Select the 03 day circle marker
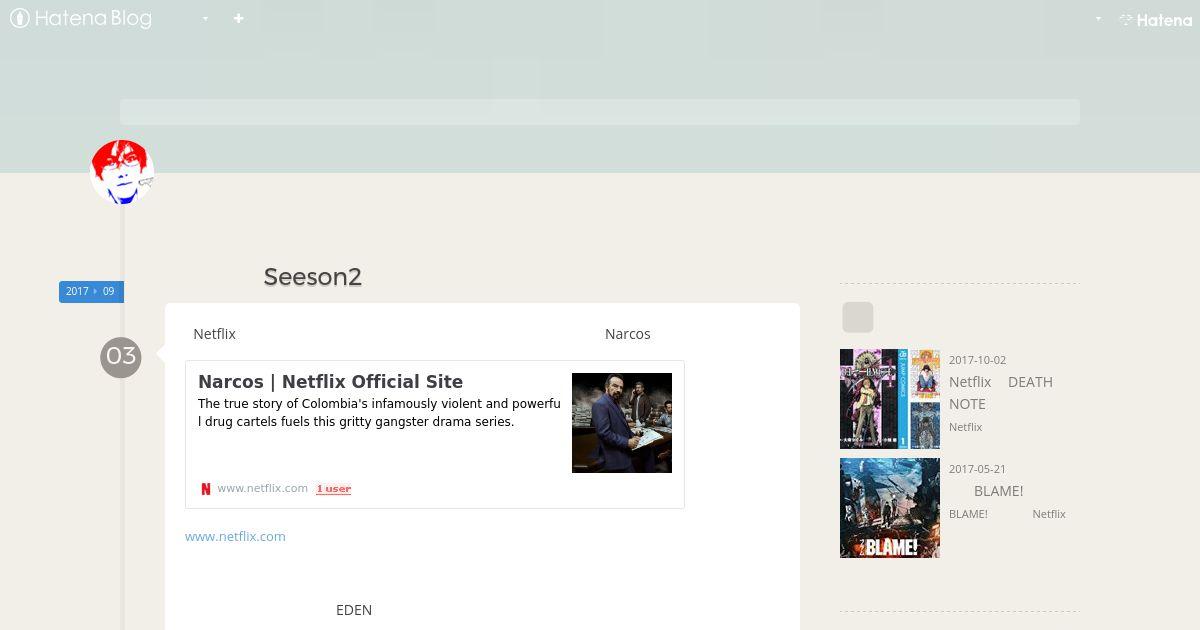 tap(121, 357)
